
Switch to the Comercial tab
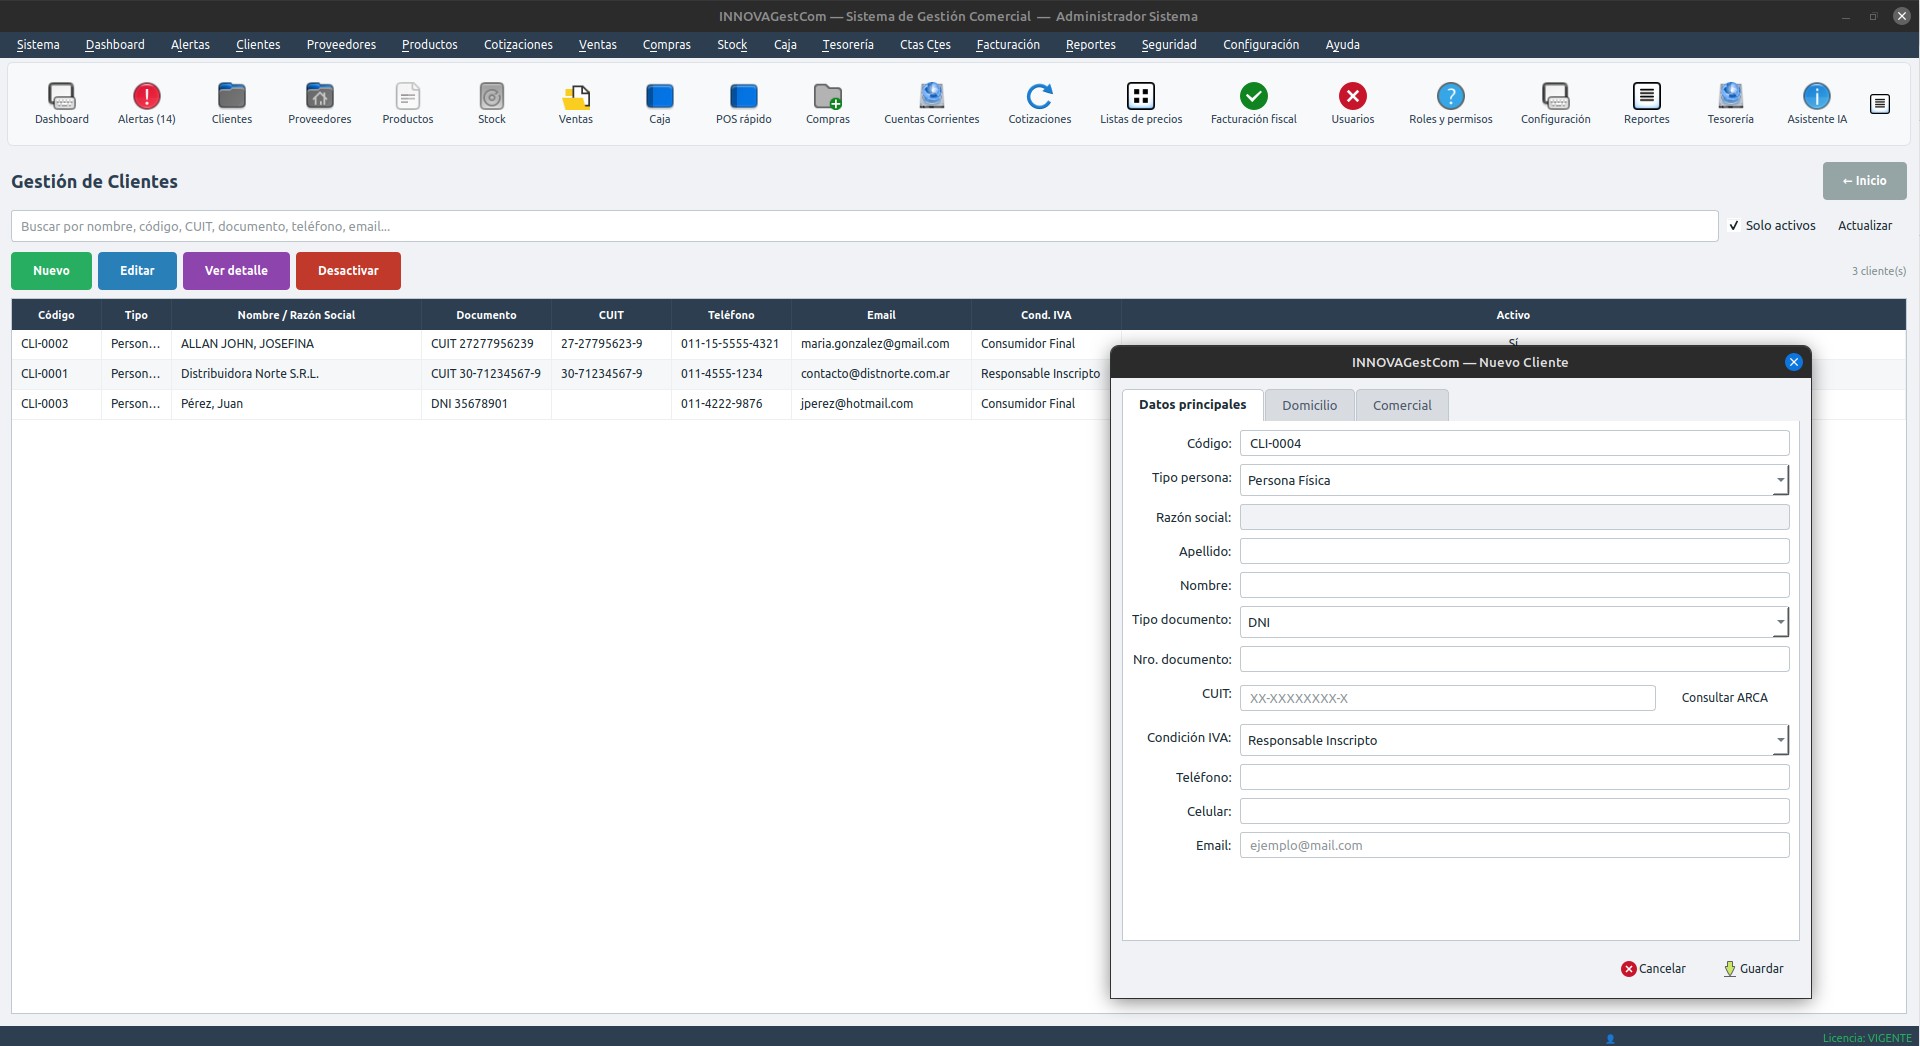tap(1401, 406)
